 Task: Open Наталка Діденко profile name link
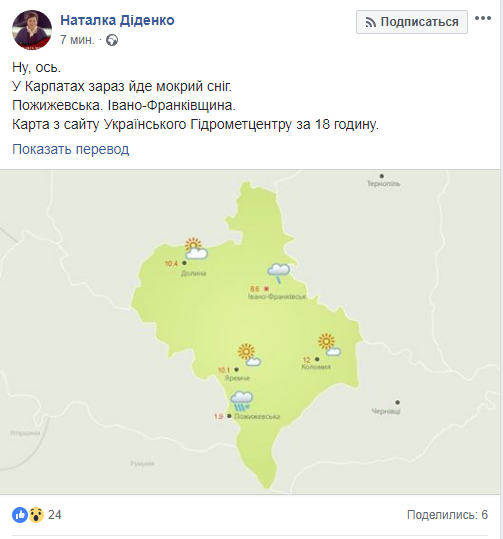pos(117,20)
